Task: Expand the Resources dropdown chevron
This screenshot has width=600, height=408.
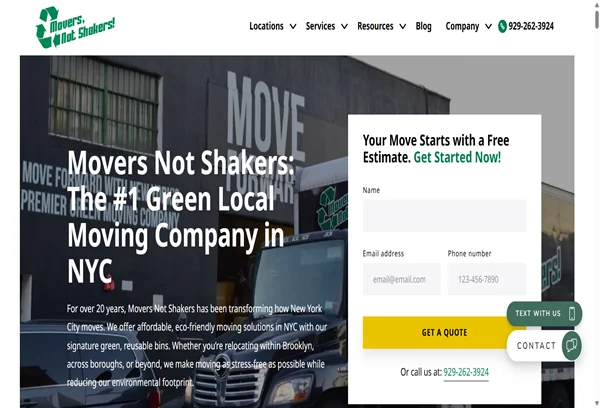Action: click(403, 26)
